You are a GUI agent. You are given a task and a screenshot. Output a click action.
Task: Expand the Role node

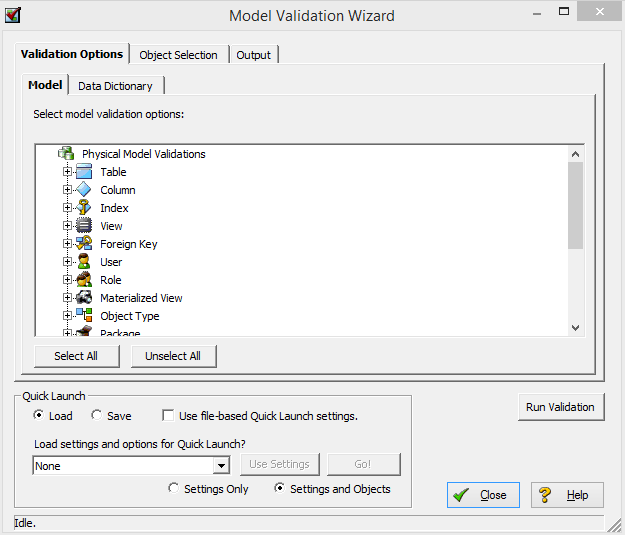[x=67, y=279]
